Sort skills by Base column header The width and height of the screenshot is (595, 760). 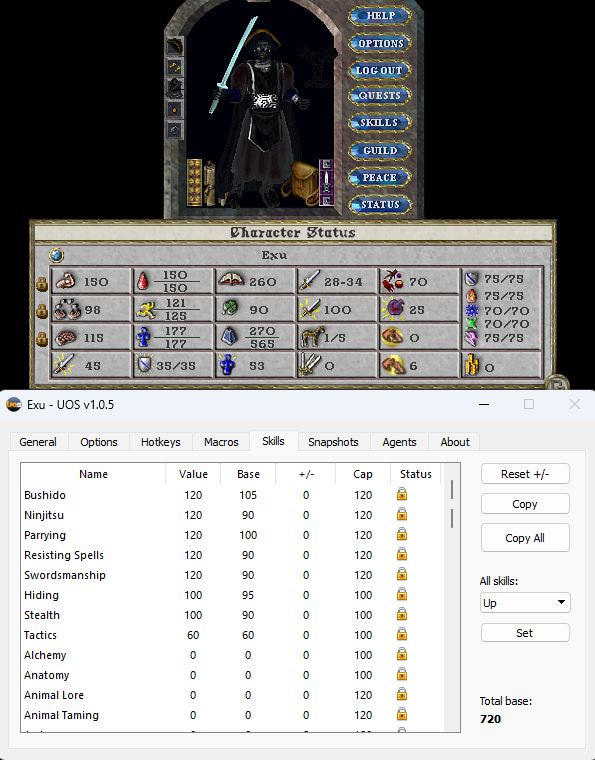tap(248, 474)
